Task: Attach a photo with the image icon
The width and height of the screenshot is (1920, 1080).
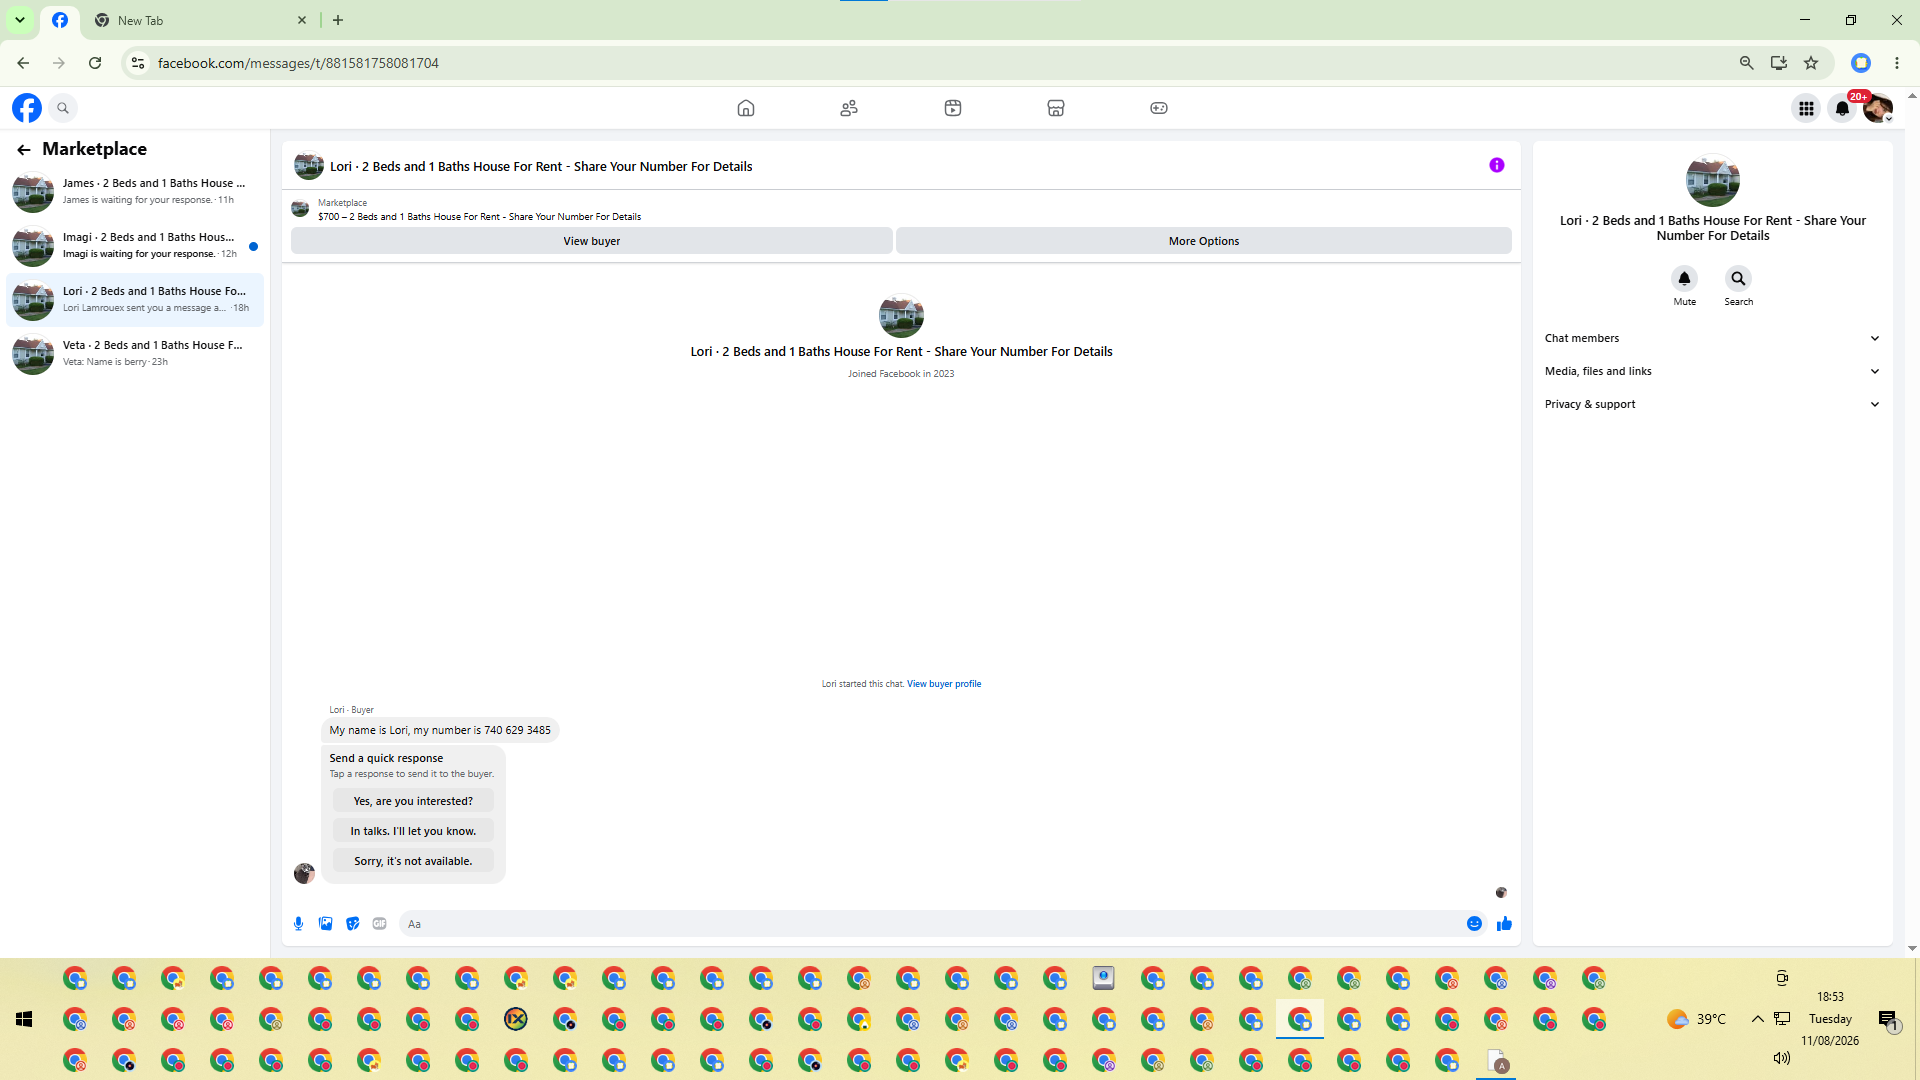Action: pyautogui.click(x=326, y=924)
